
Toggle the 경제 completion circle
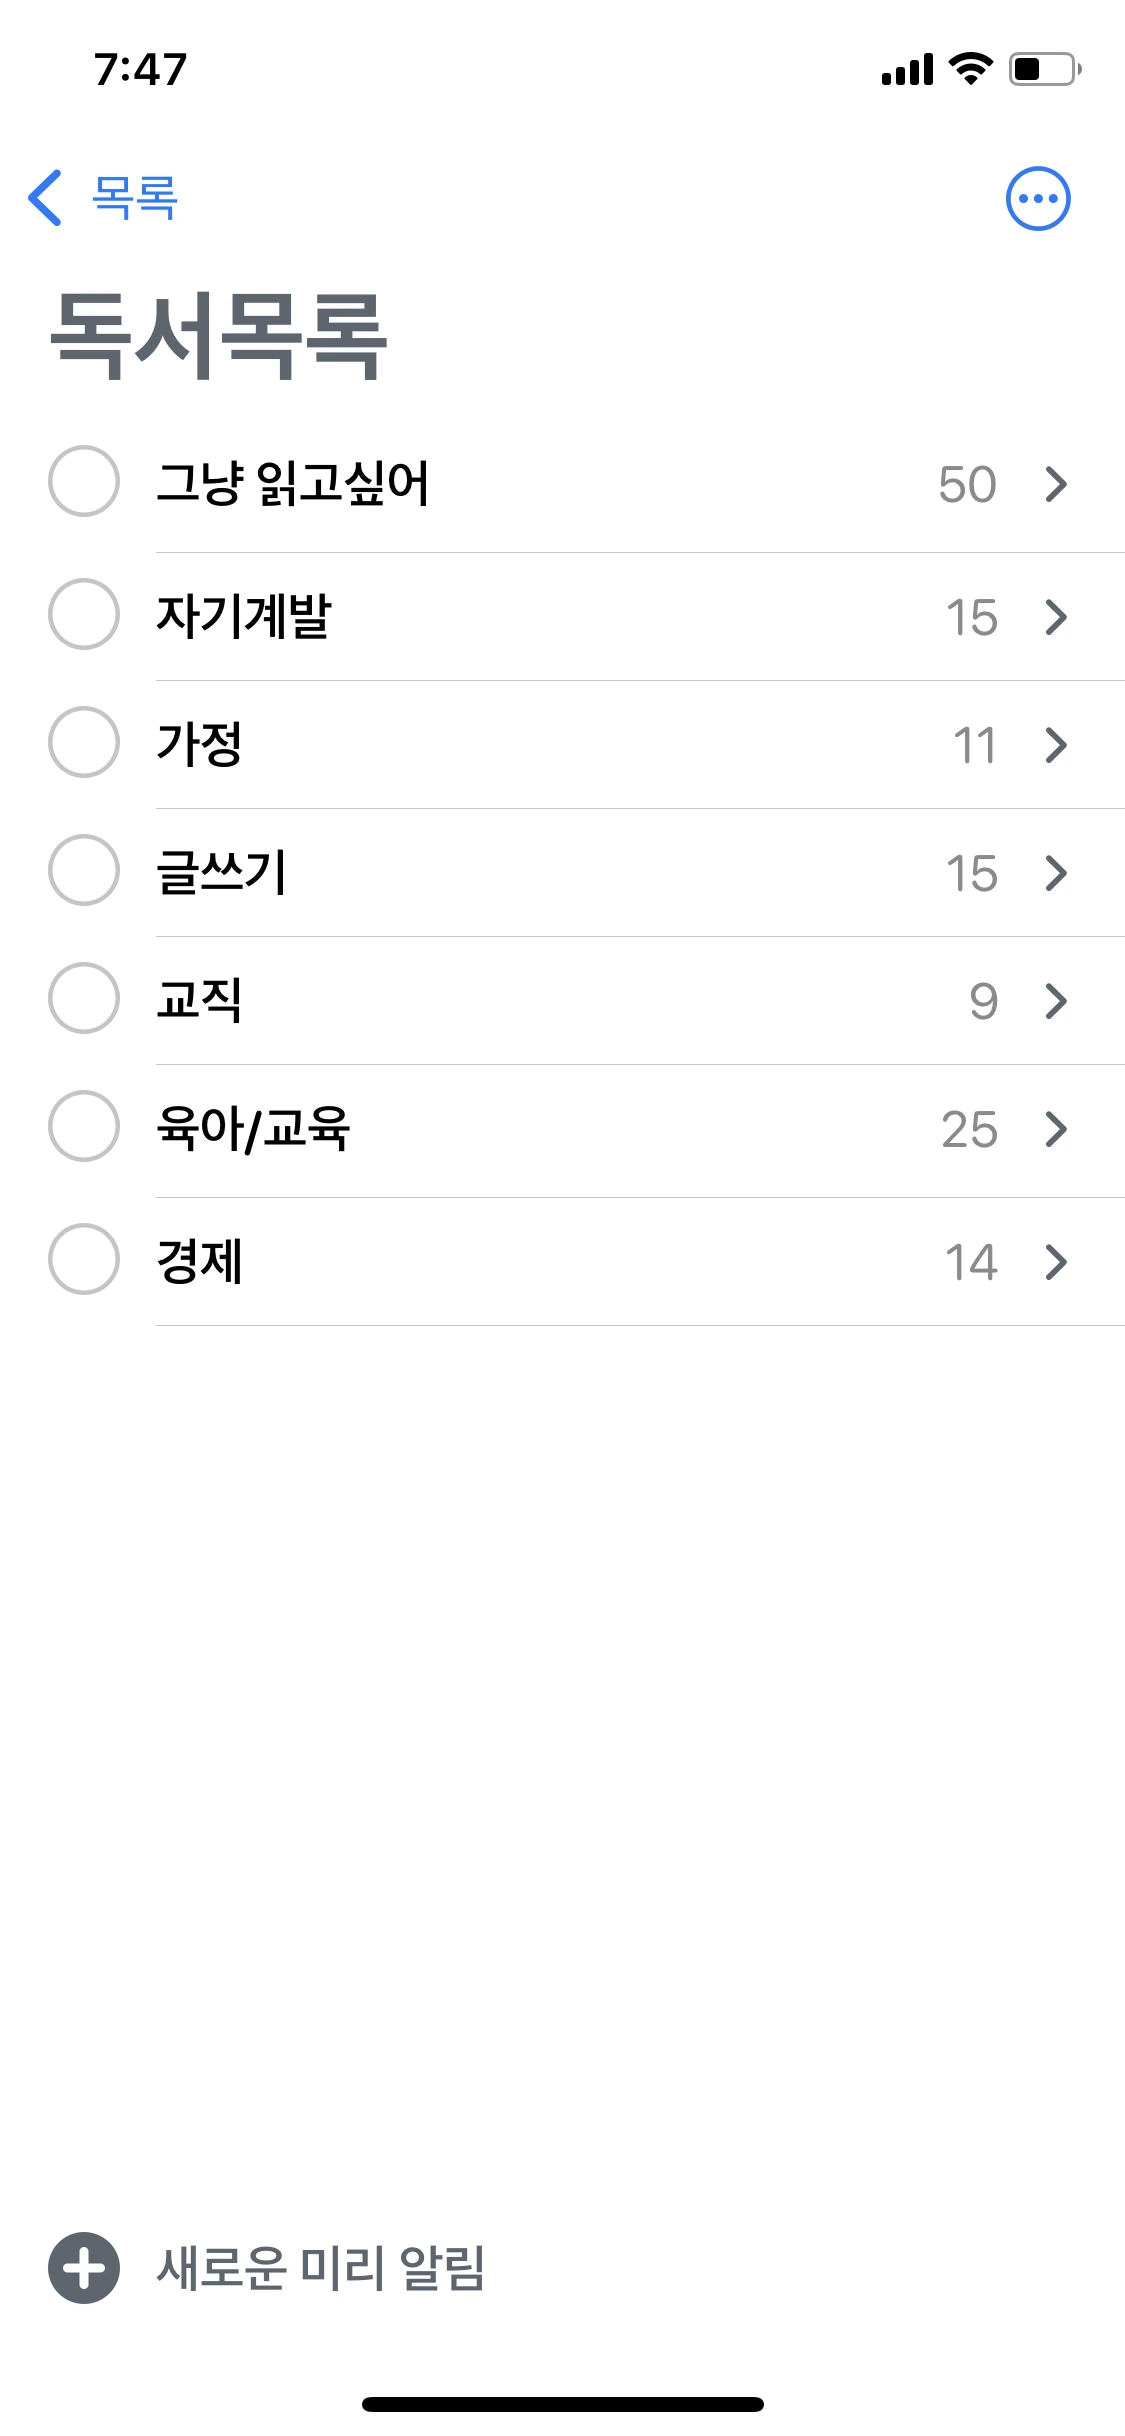coord(84,1259)
